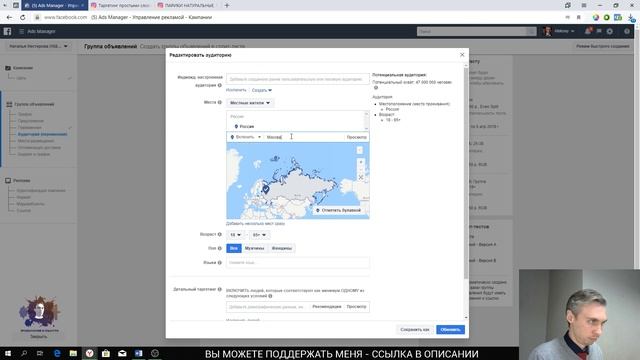The width and height of the screenshot is (640, 360).
Task: Click the Facebook top search field
Action: pos(471,31)
